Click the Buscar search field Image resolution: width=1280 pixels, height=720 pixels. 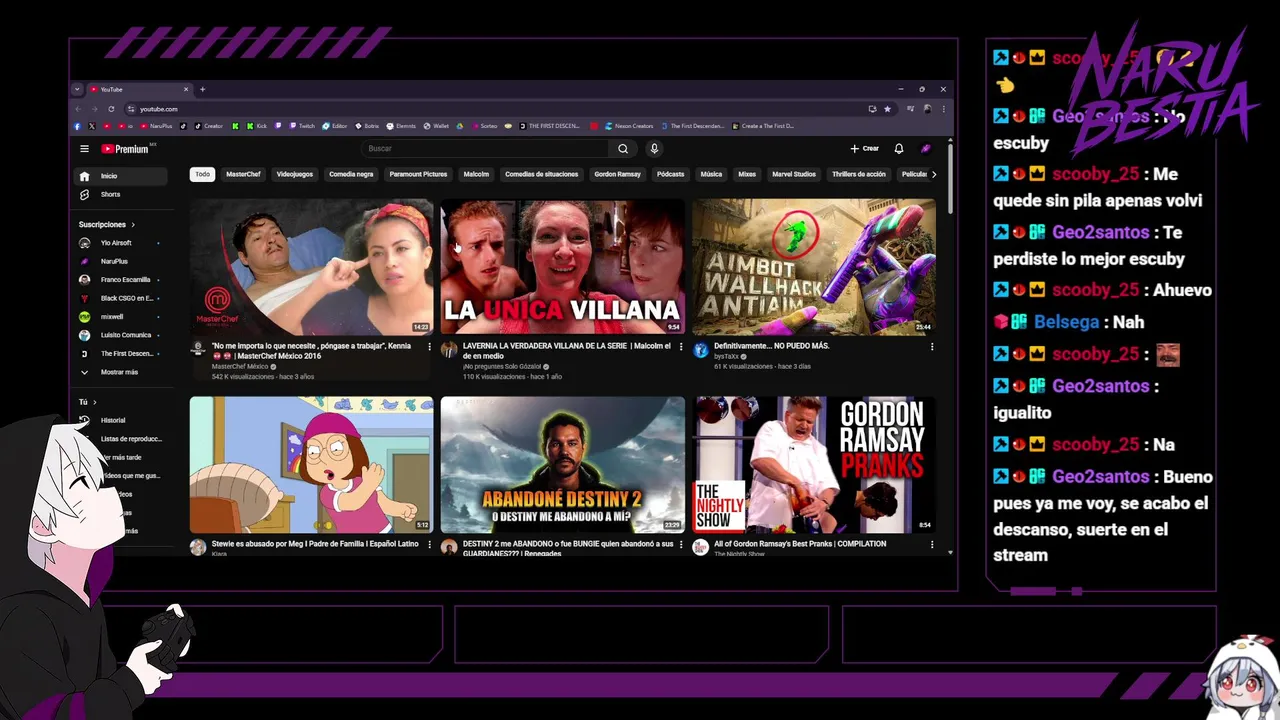pyautogui.click(x=485, y=149)
